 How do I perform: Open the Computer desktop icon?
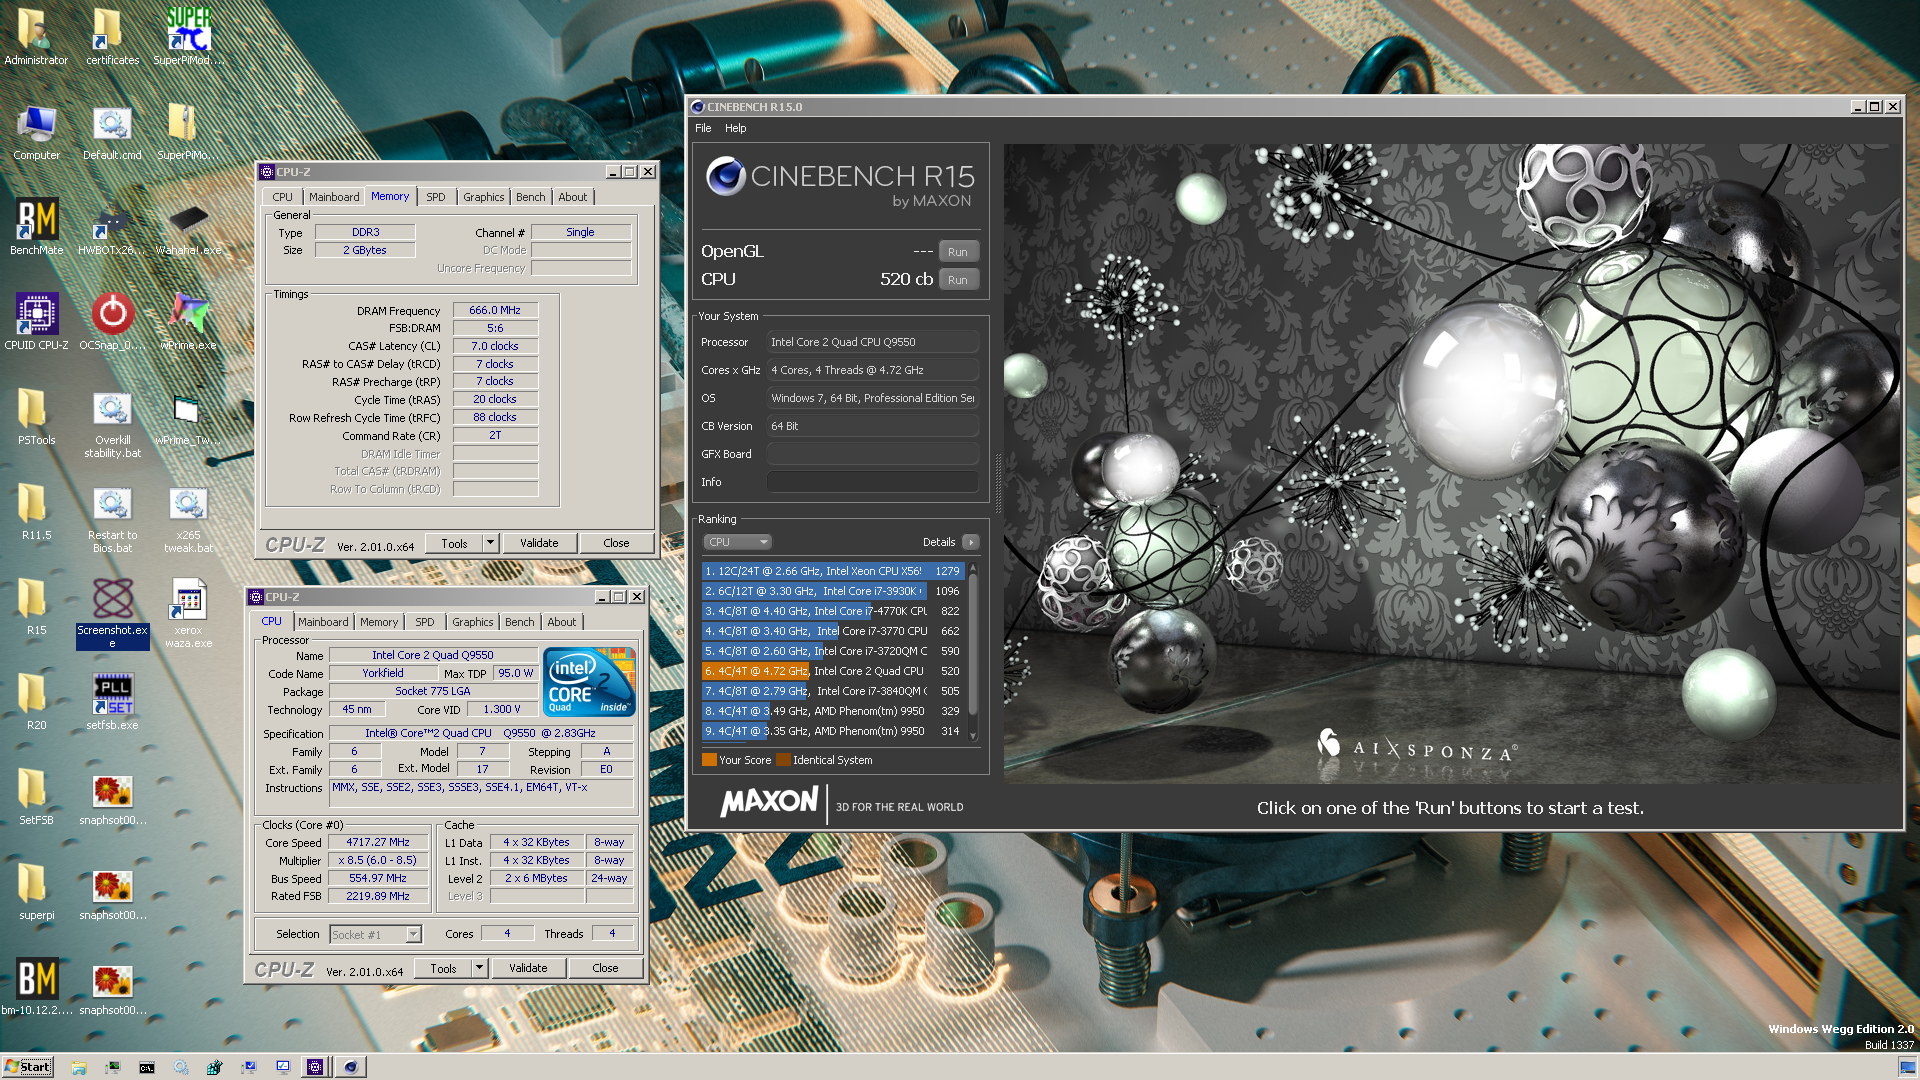[x=36, y=131]
